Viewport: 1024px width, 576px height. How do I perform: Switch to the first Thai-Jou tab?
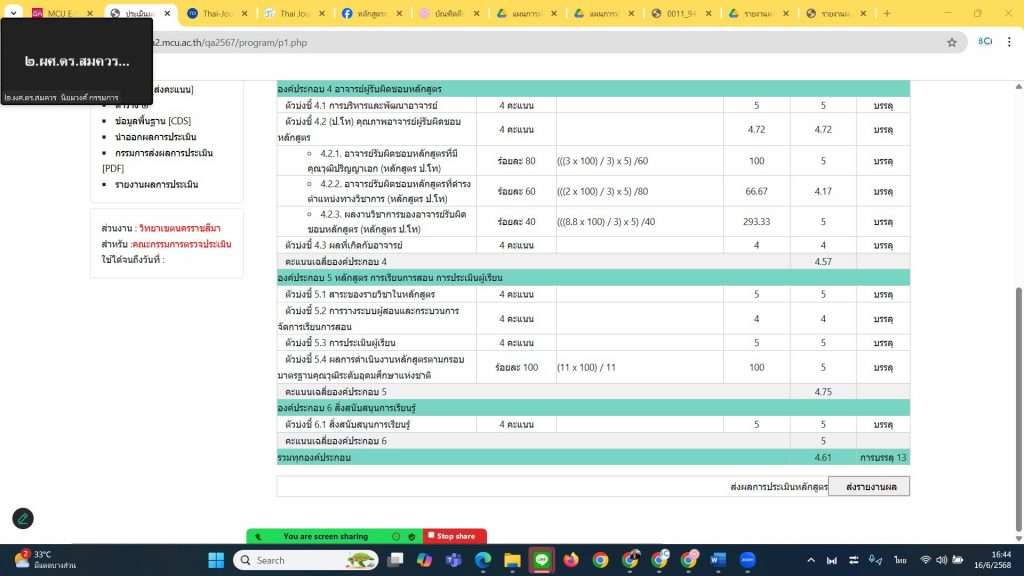pyautogui.click(x=218, y=13)
